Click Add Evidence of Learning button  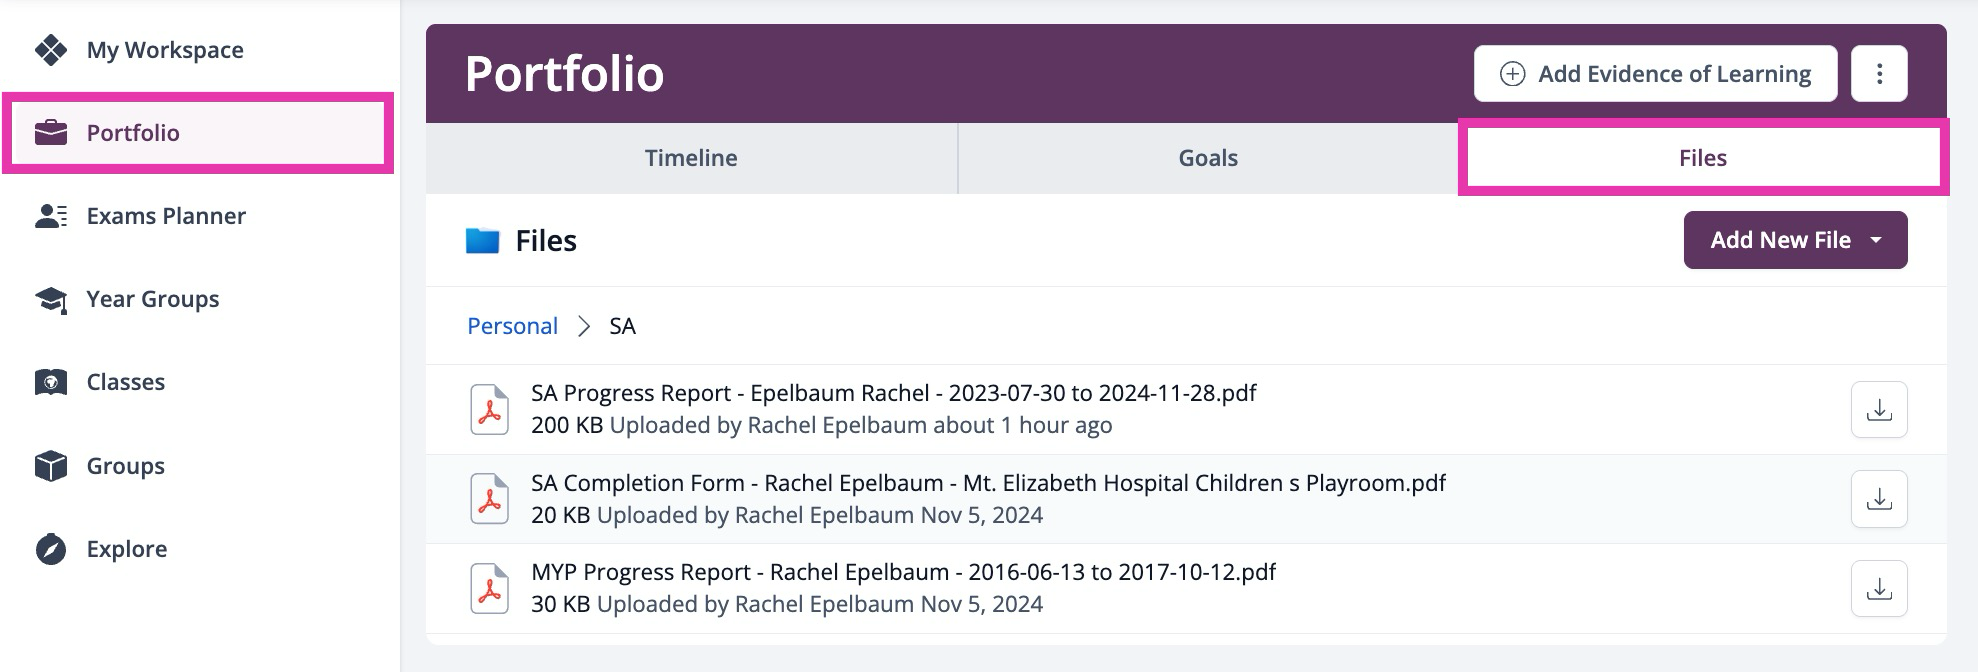click(1655, 74)
